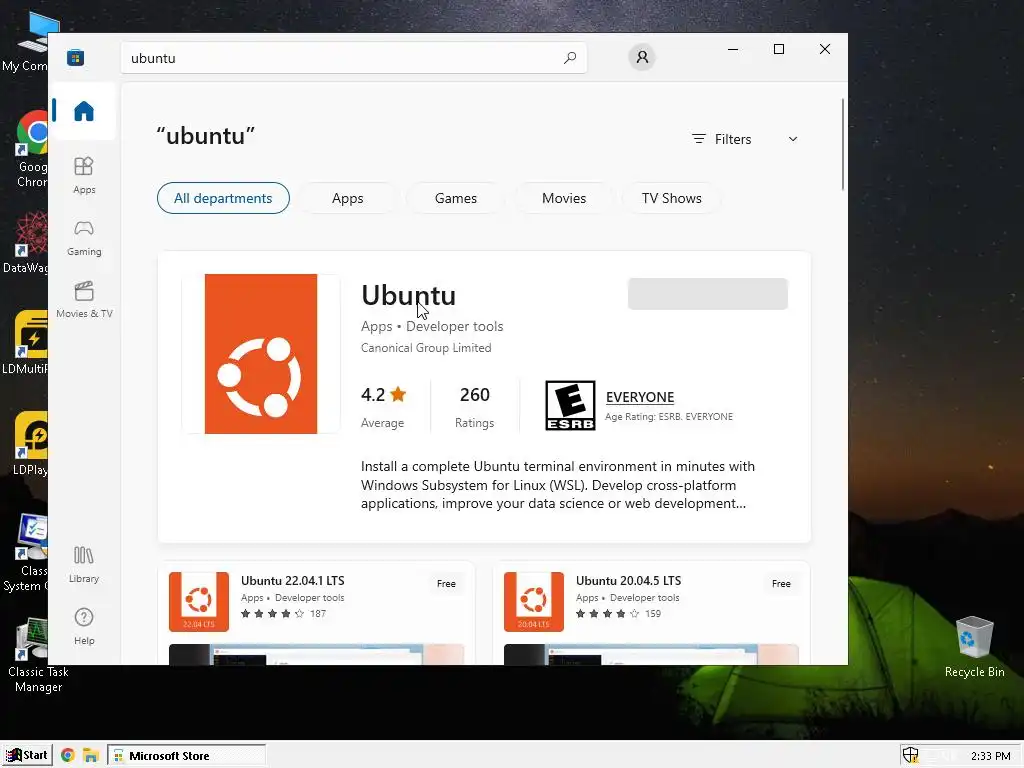The width and height of the screenshot is (1024, 768).
Task: Click the 187 ratings count
Action: point(318,614)
